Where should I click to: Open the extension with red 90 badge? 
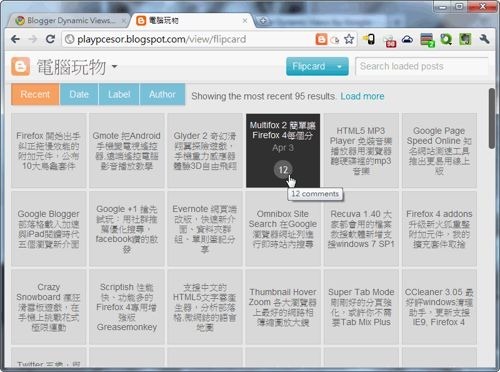pos(389,41)
